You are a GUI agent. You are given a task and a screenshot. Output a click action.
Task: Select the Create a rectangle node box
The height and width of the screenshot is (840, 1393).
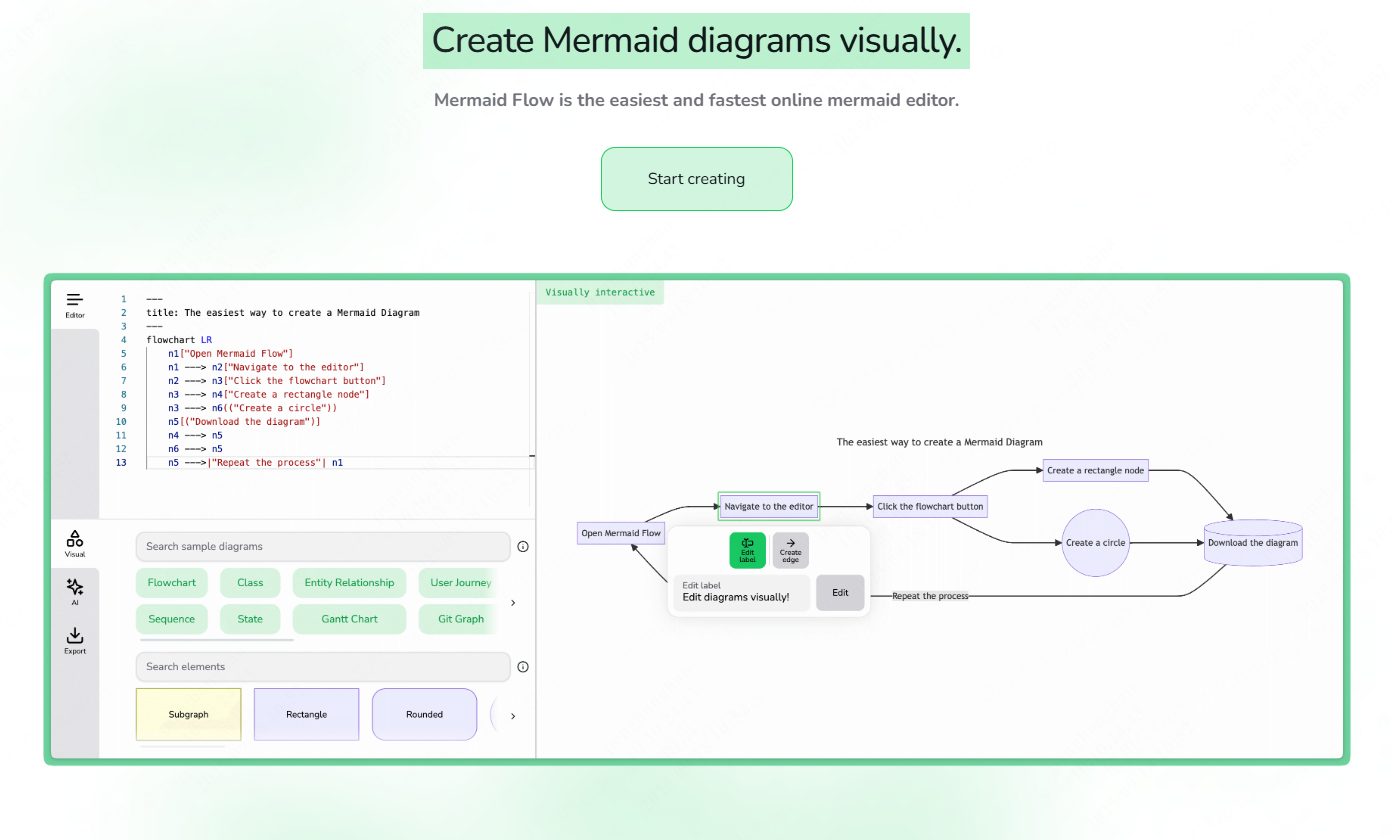pos(1096,470)
